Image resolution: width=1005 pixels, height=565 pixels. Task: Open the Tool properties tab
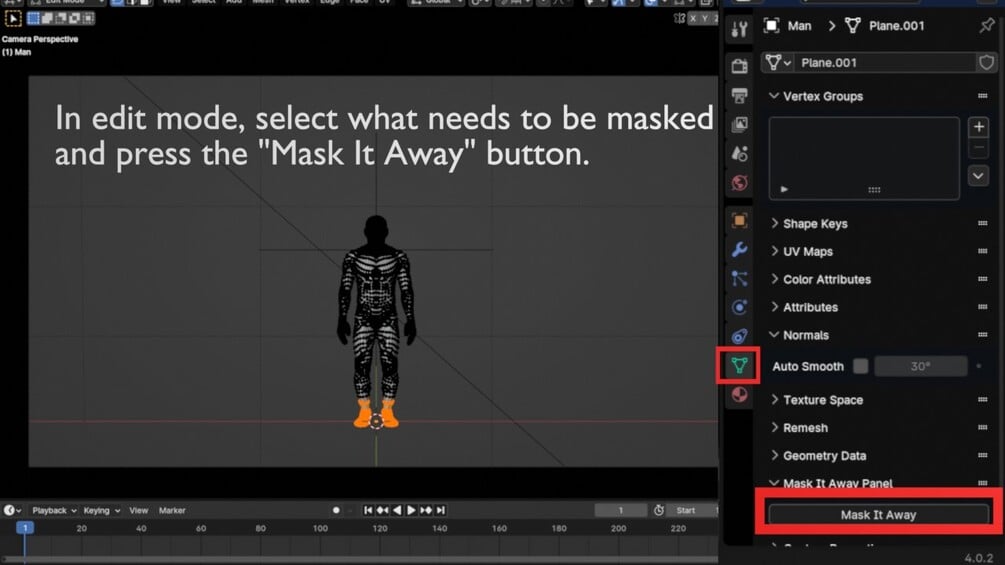pyautogui.click(x=739, y=29)
